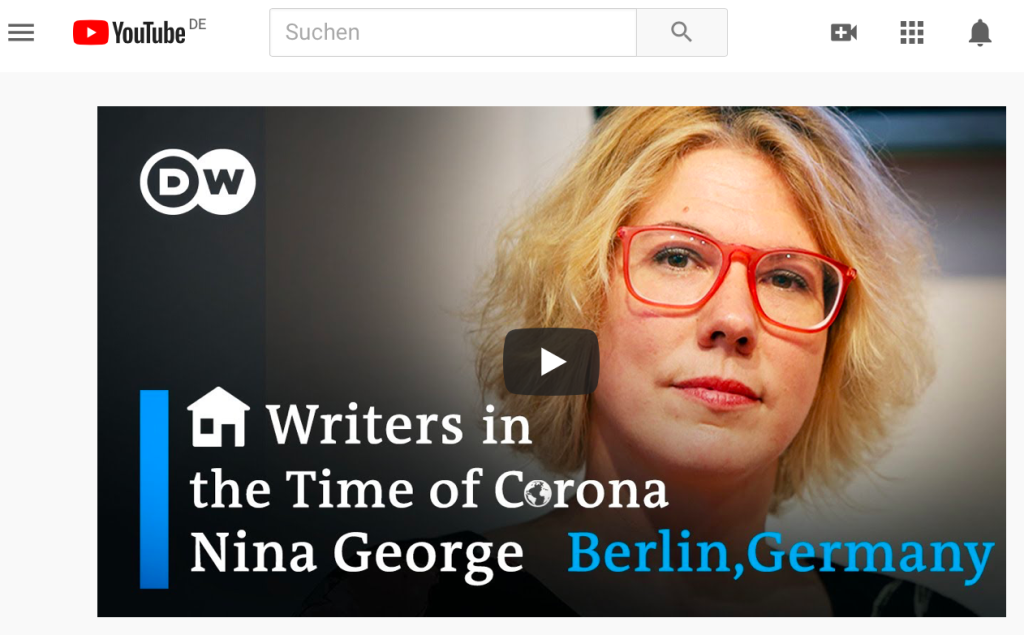Click the blue vertical accent bar

pos(154,489)
